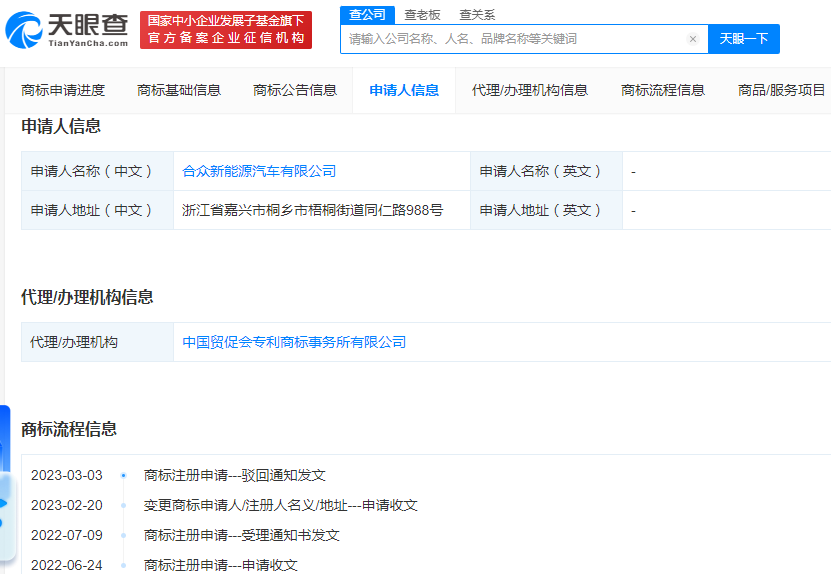The image size is (831, 574).
Task: Select the 商标公告信息 tab
Action: [295, 90]
